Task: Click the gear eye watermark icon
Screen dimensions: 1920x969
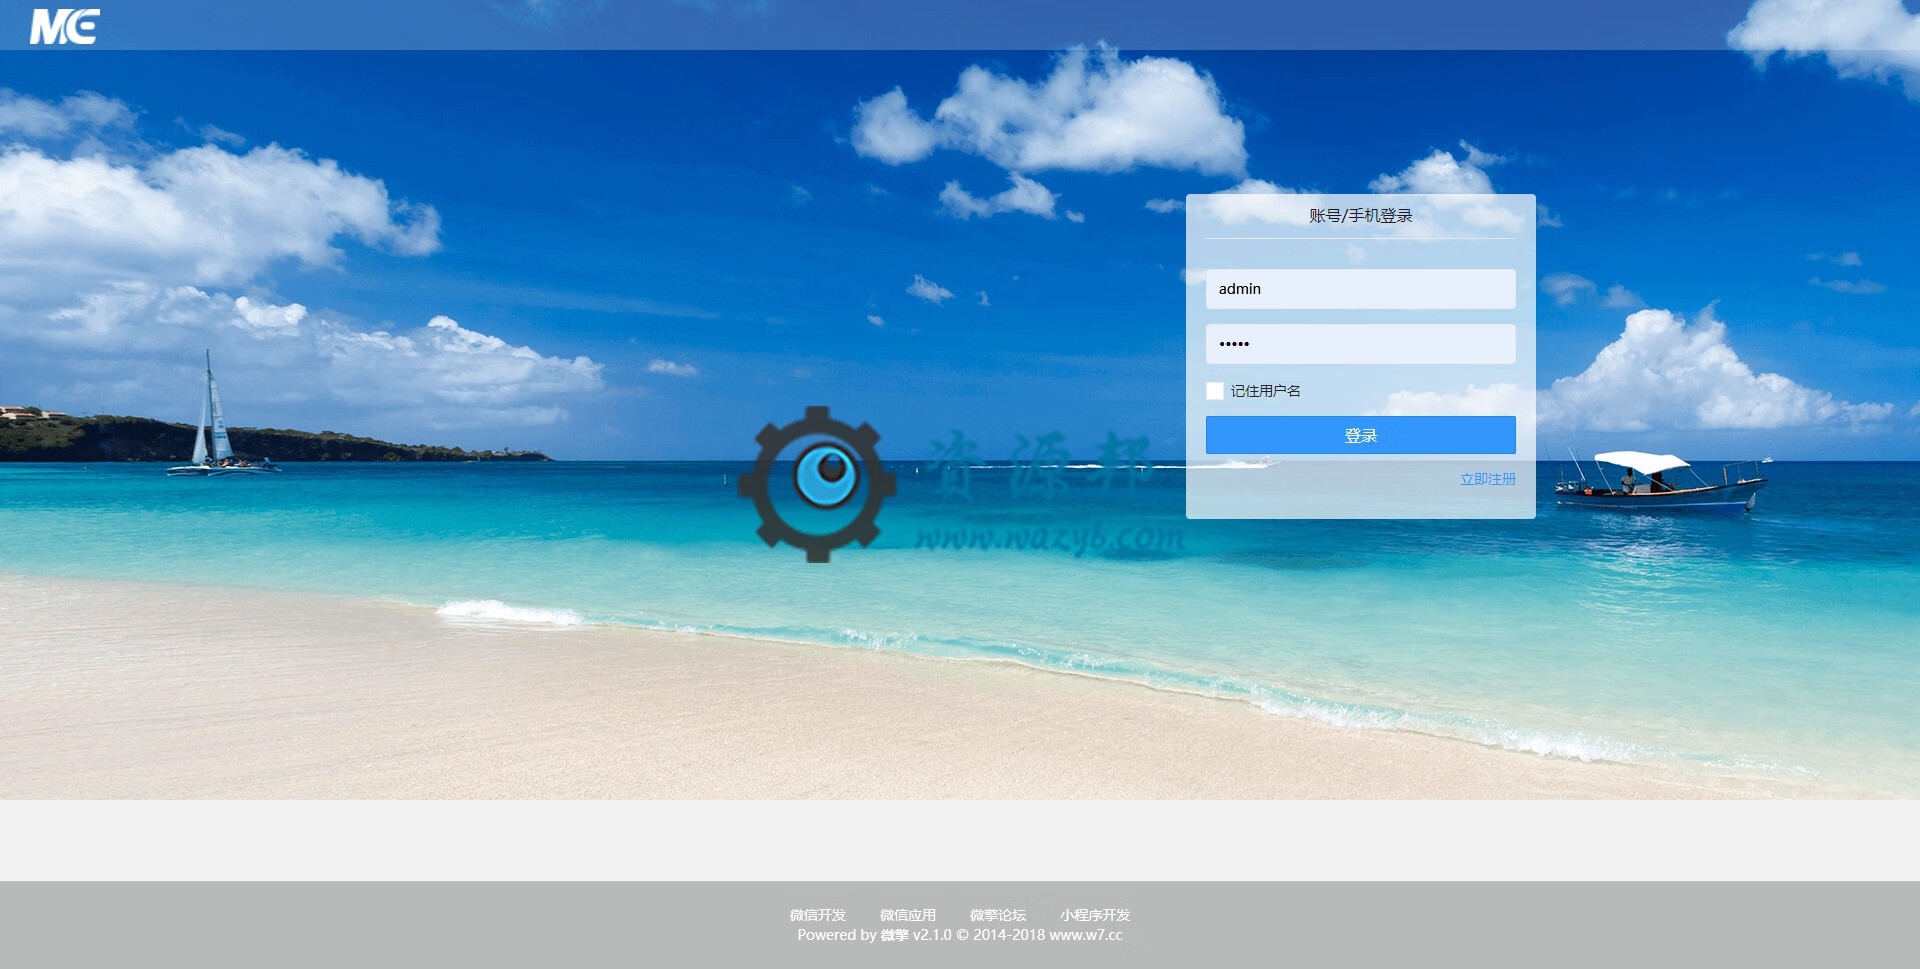Action: [x=817, y=483]
